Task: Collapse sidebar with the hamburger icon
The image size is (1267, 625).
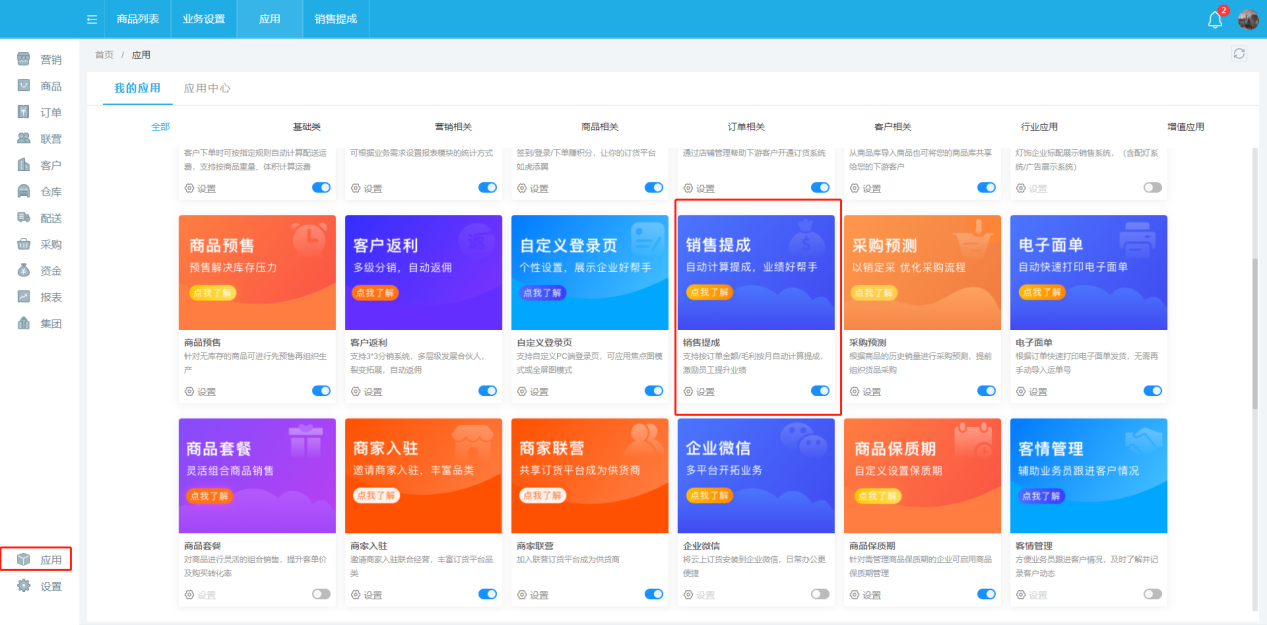Action: [x=92, y=19]
